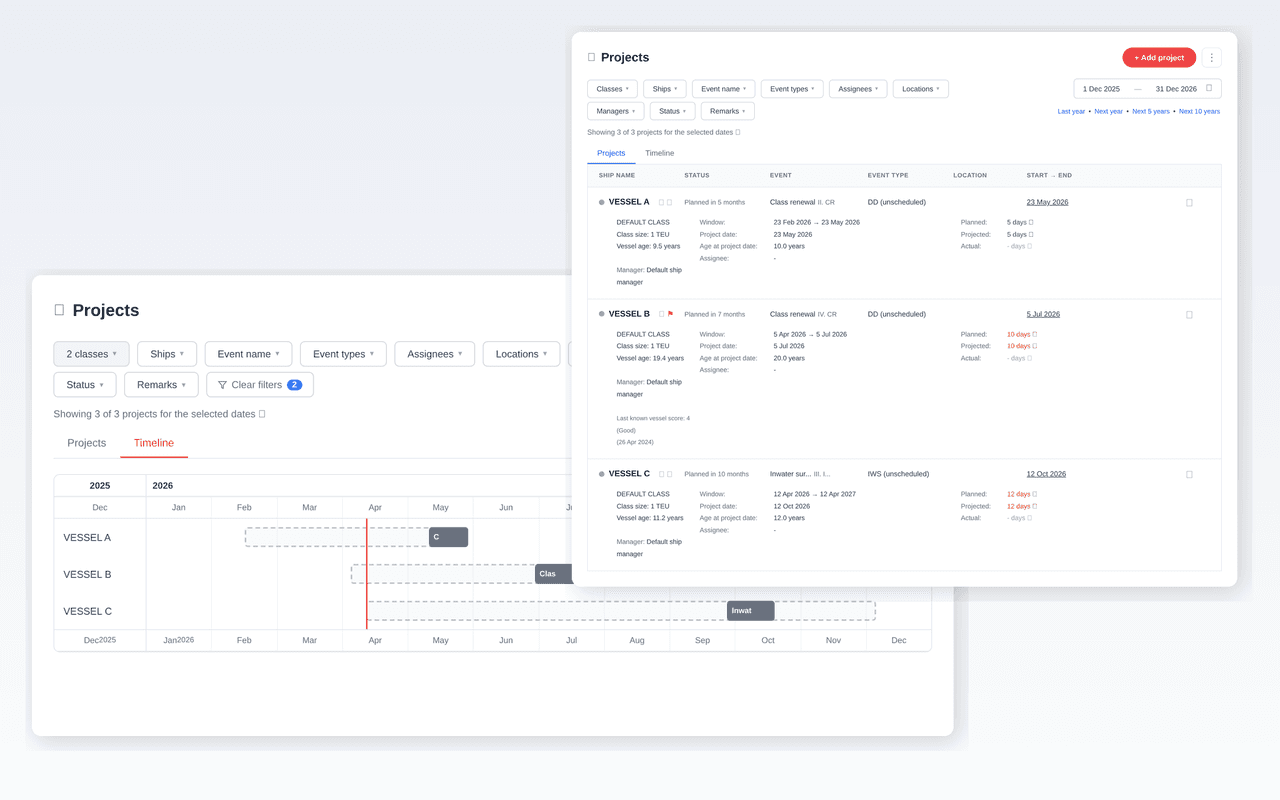Open the calendar icon next to 31 Dec 2026
Image resolution: width=1280 pixels, height=800 pixels.
tap(1209, 88)
